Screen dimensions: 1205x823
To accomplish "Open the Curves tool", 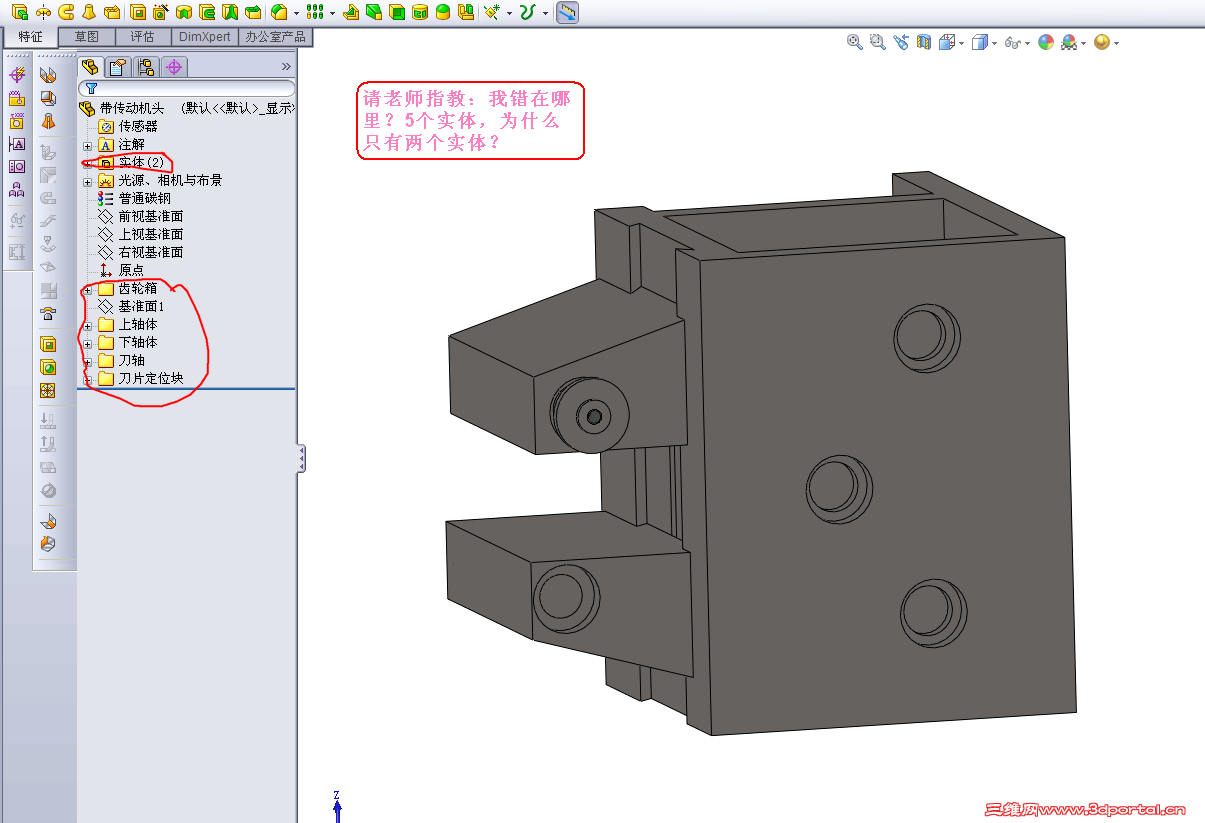I will (528, 12).
